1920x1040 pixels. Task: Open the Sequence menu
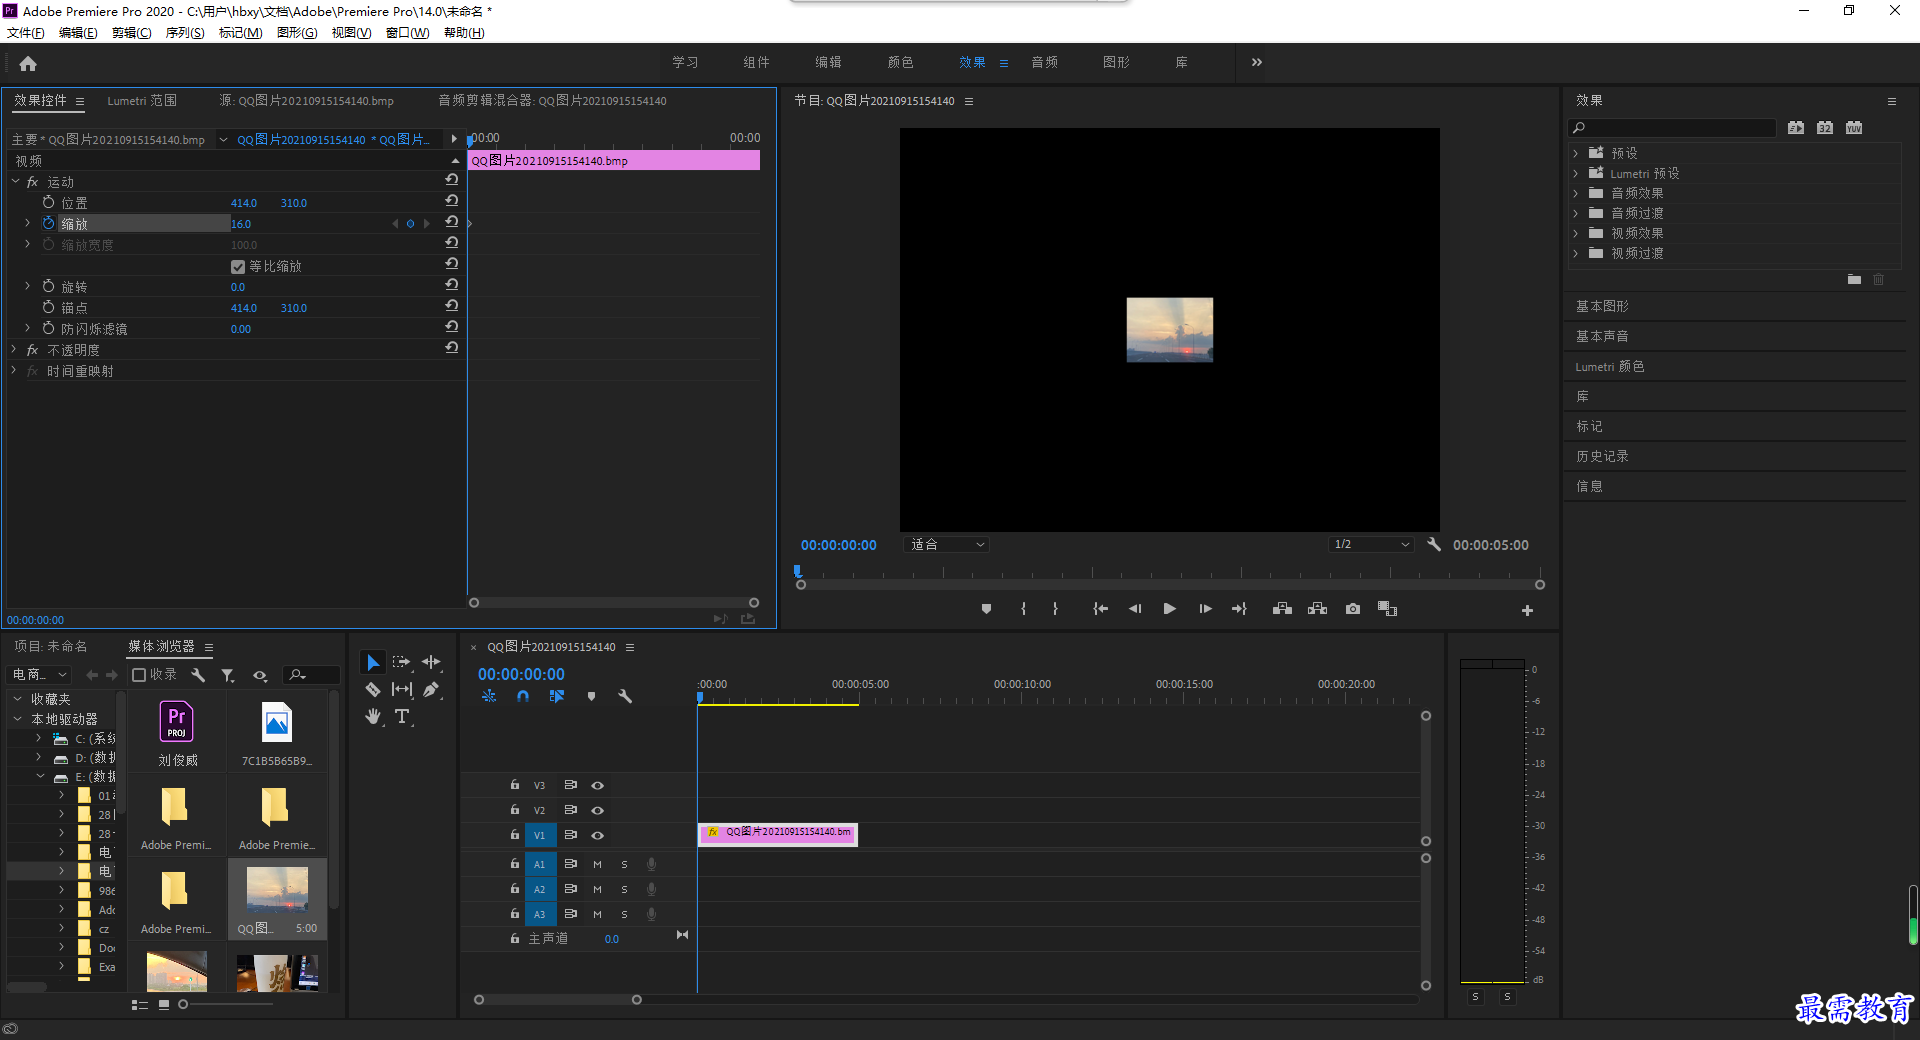point(185,32)
